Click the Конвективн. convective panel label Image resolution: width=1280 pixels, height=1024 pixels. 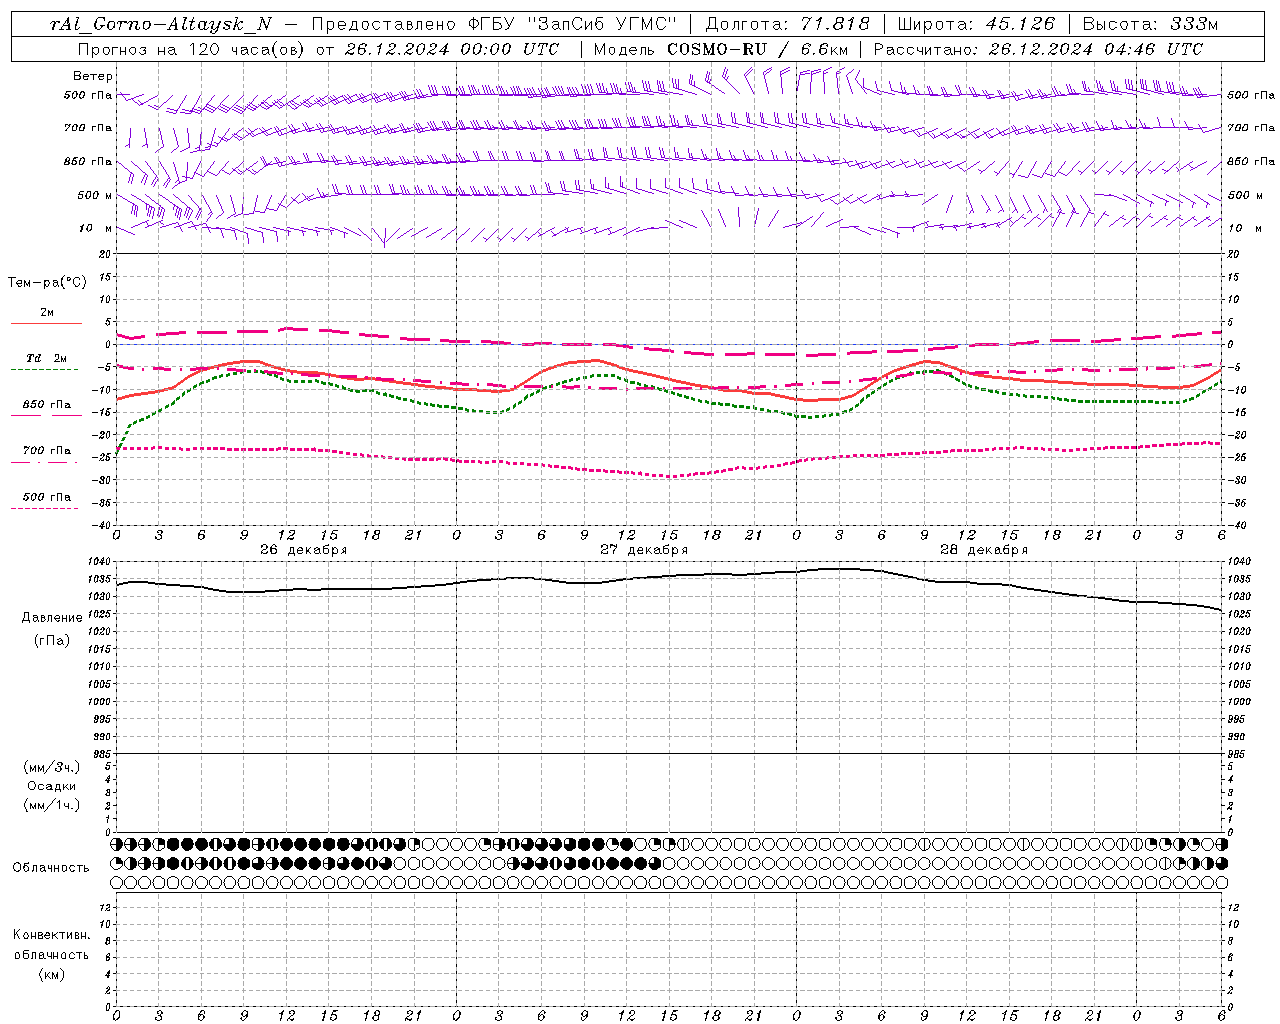tap(51, 935)
